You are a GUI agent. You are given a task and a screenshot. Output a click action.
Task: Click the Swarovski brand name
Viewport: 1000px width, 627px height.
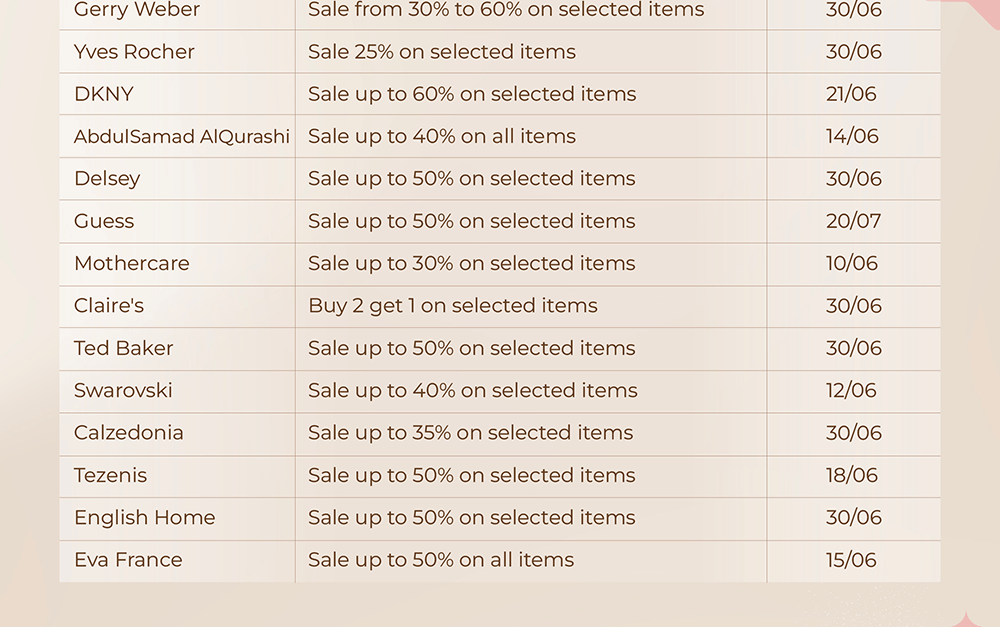pyautogui.click(x=123, y=390)
